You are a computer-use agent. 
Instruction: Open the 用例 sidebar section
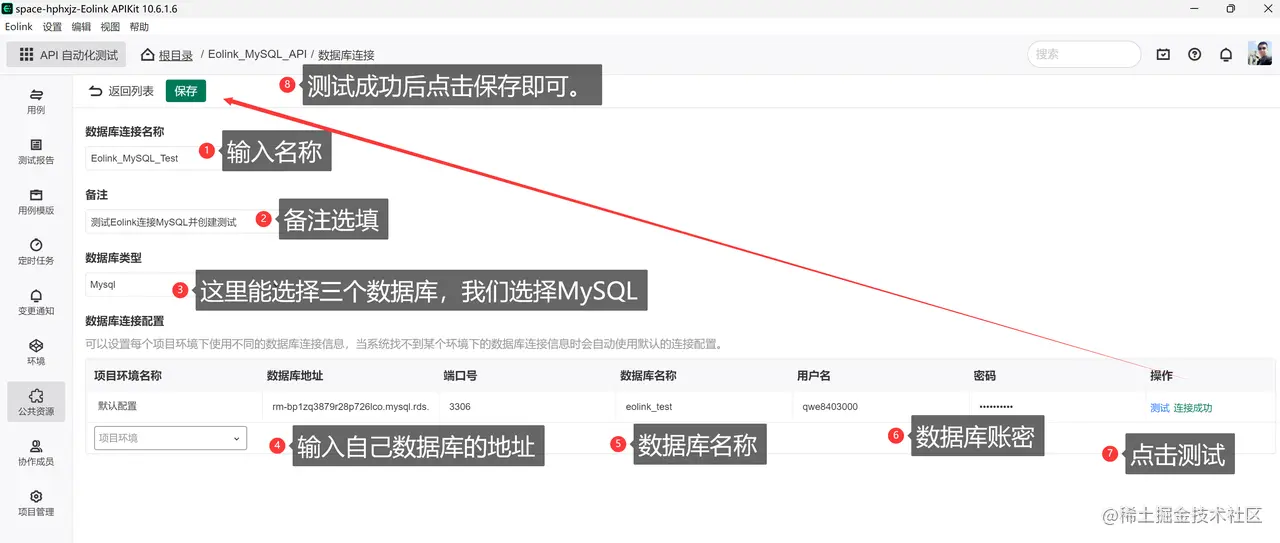click(36, 101)
